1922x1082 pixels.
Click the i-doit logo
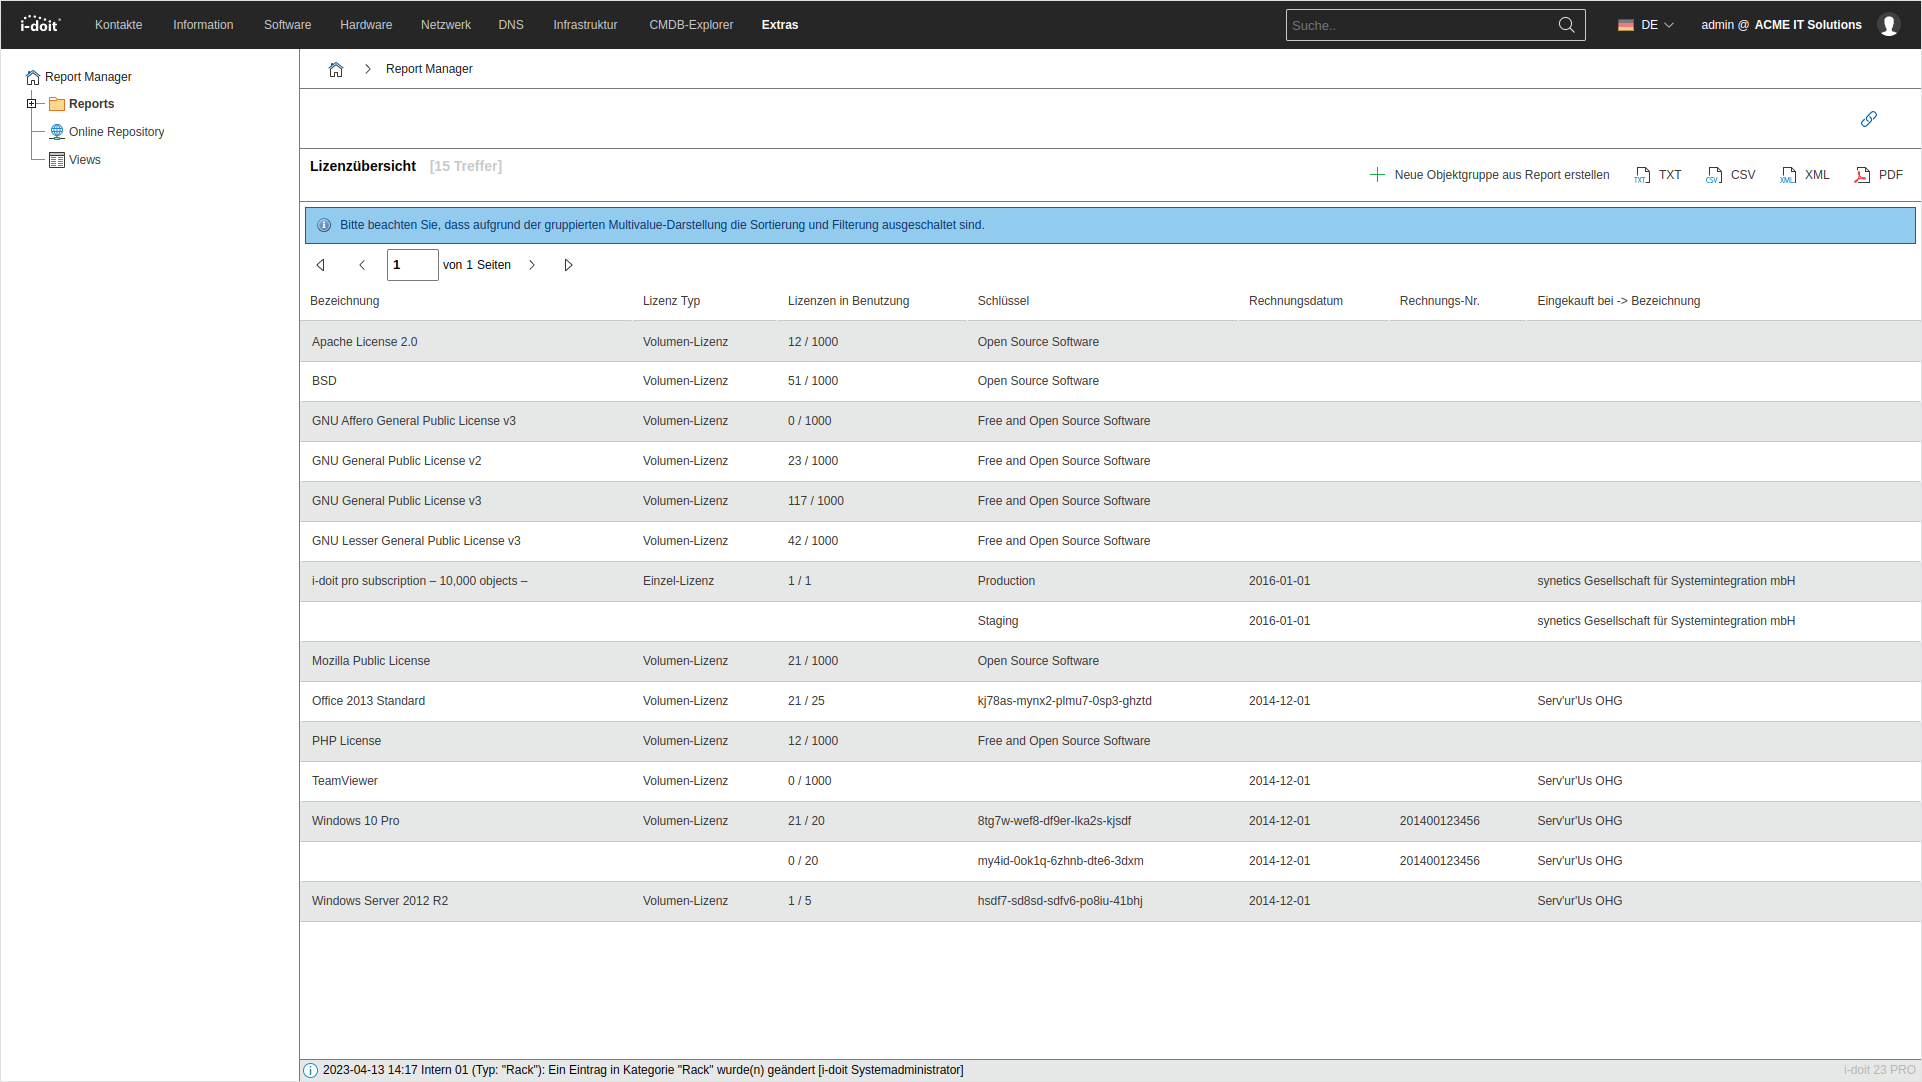(x=40, y=24)
